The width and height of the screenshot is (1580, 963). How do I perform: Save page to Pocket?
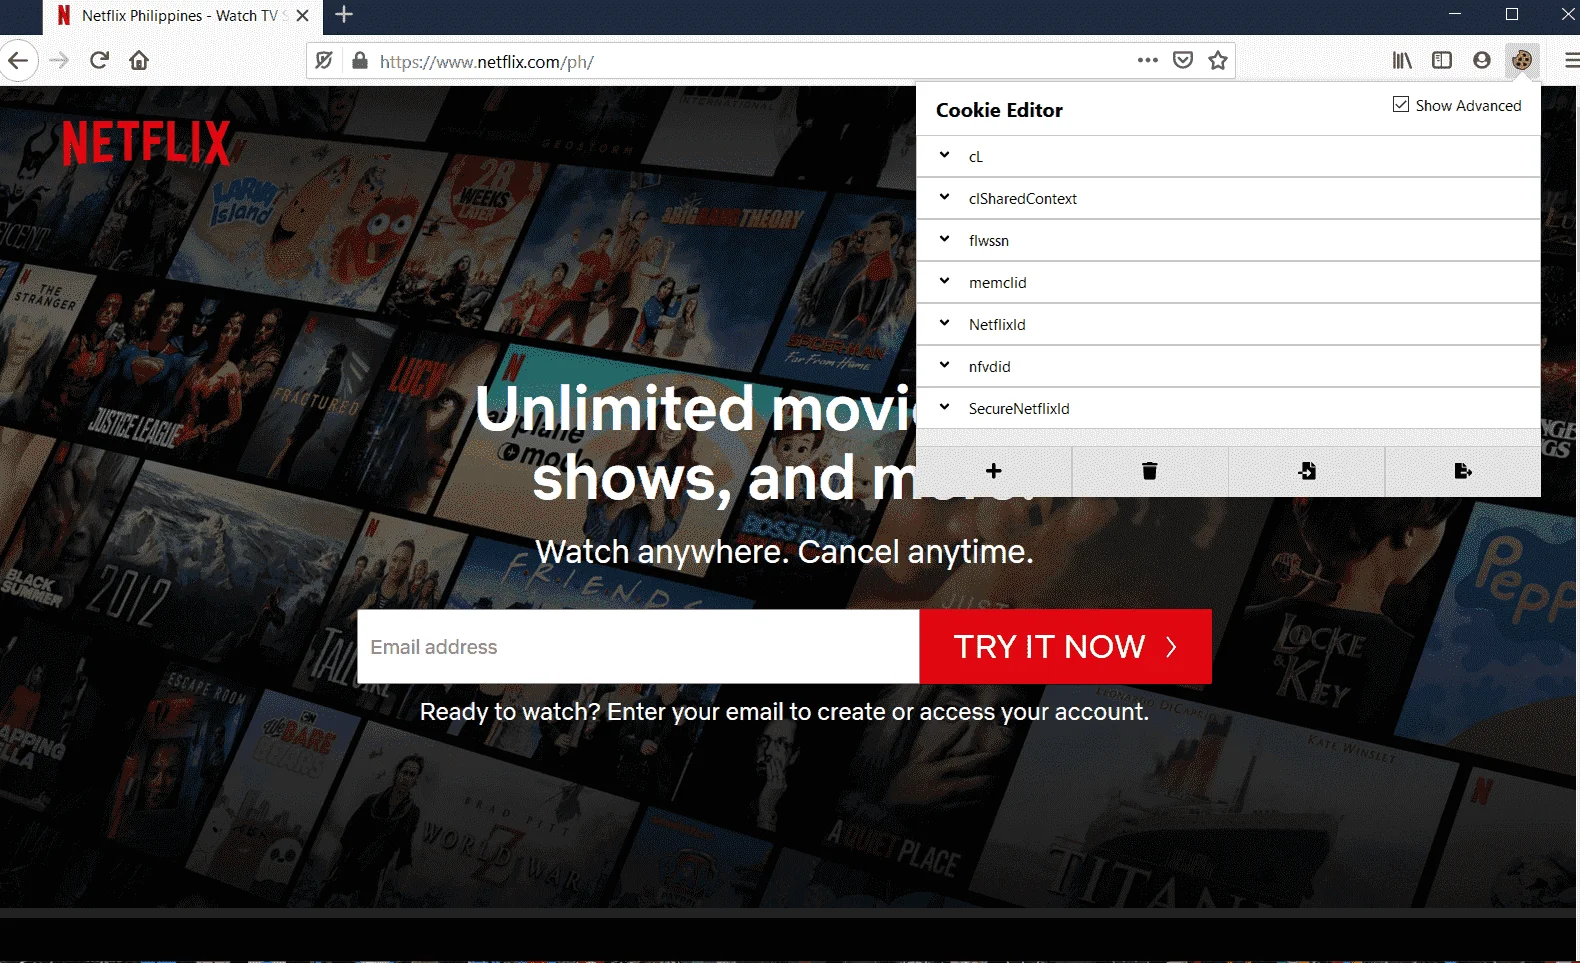1183,61
